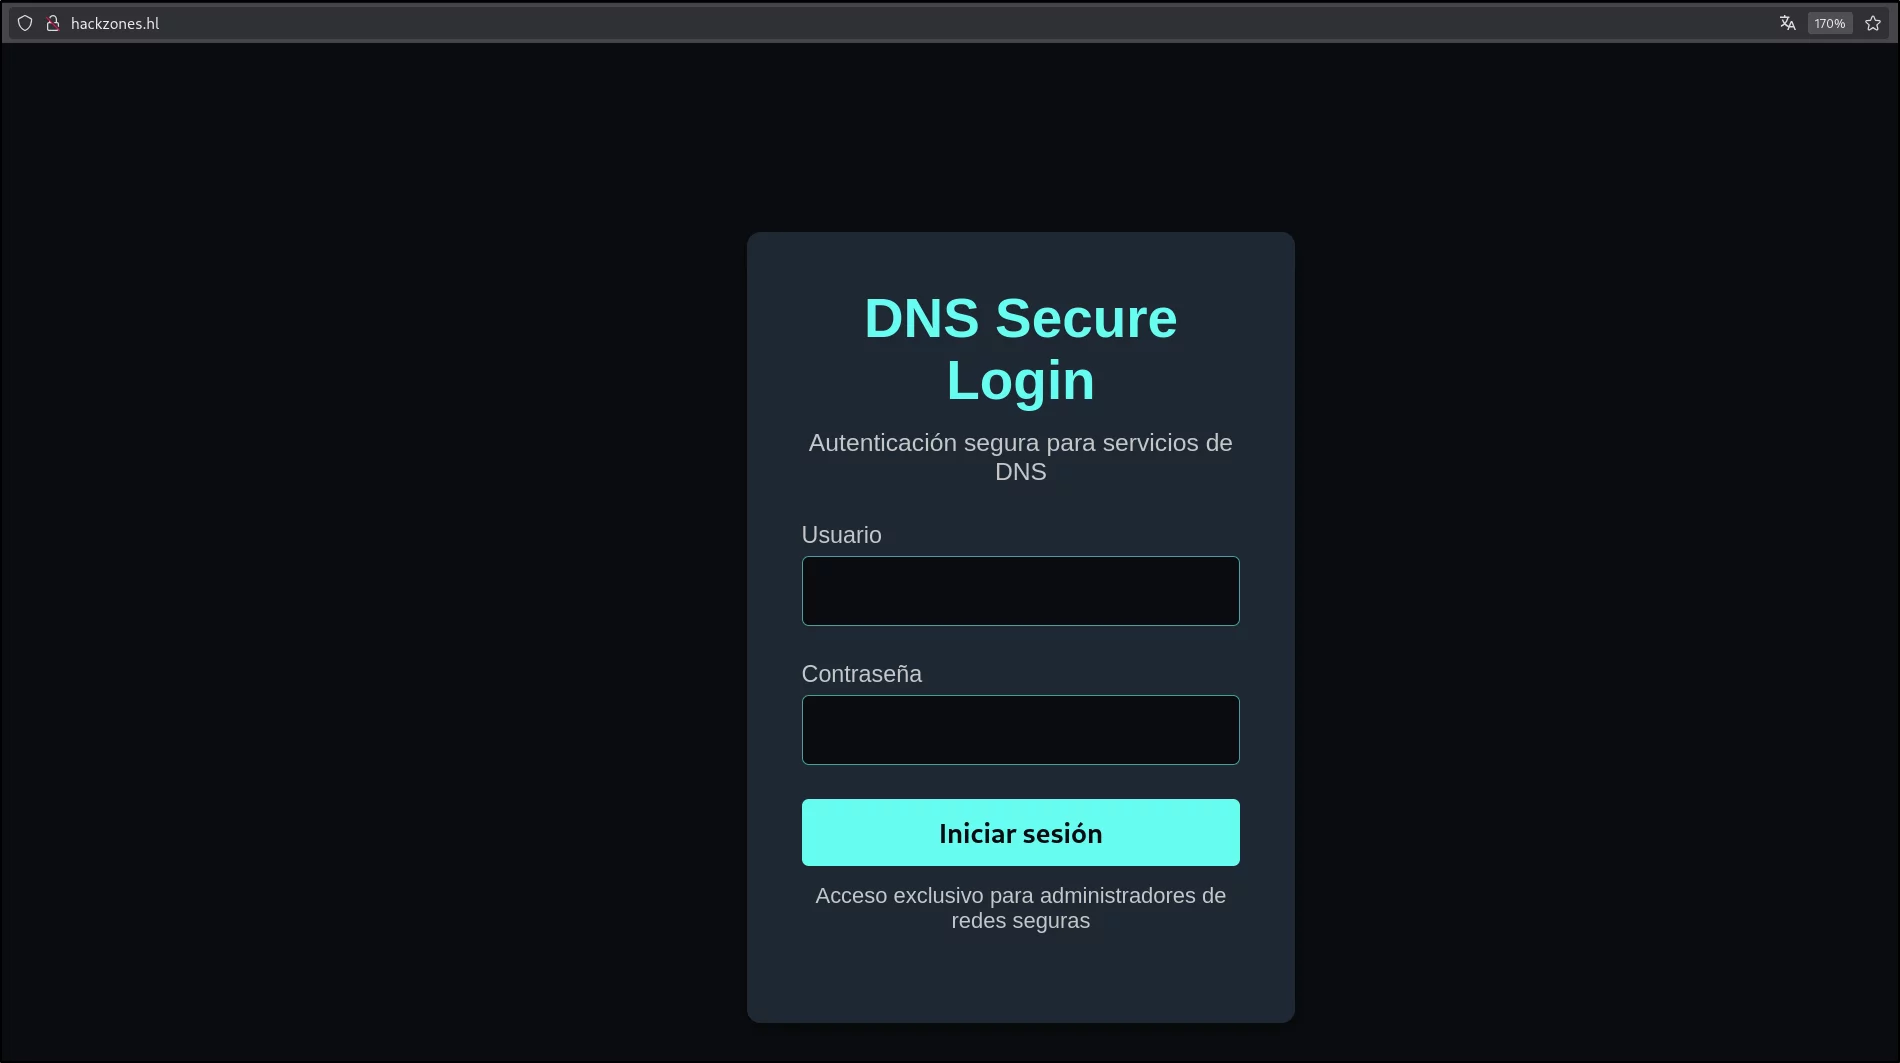Open the site security padlock info
The height and width of the screenshot is (1063, 1900).
click(53, 23)
